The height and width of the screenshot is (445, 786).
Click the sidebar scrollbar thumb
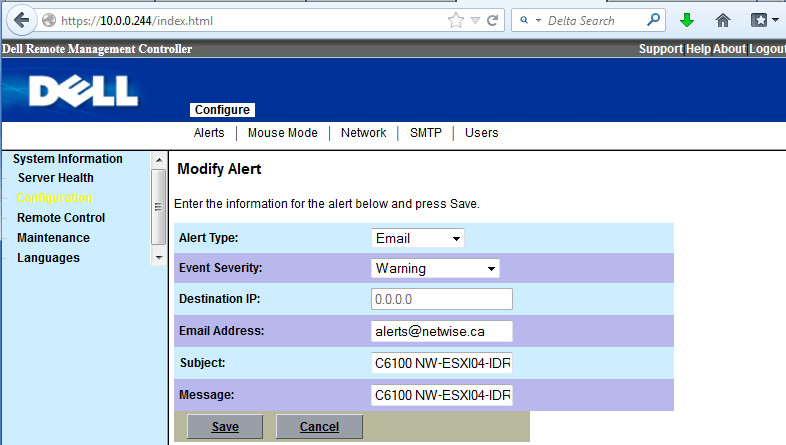[x=158, y=207]
